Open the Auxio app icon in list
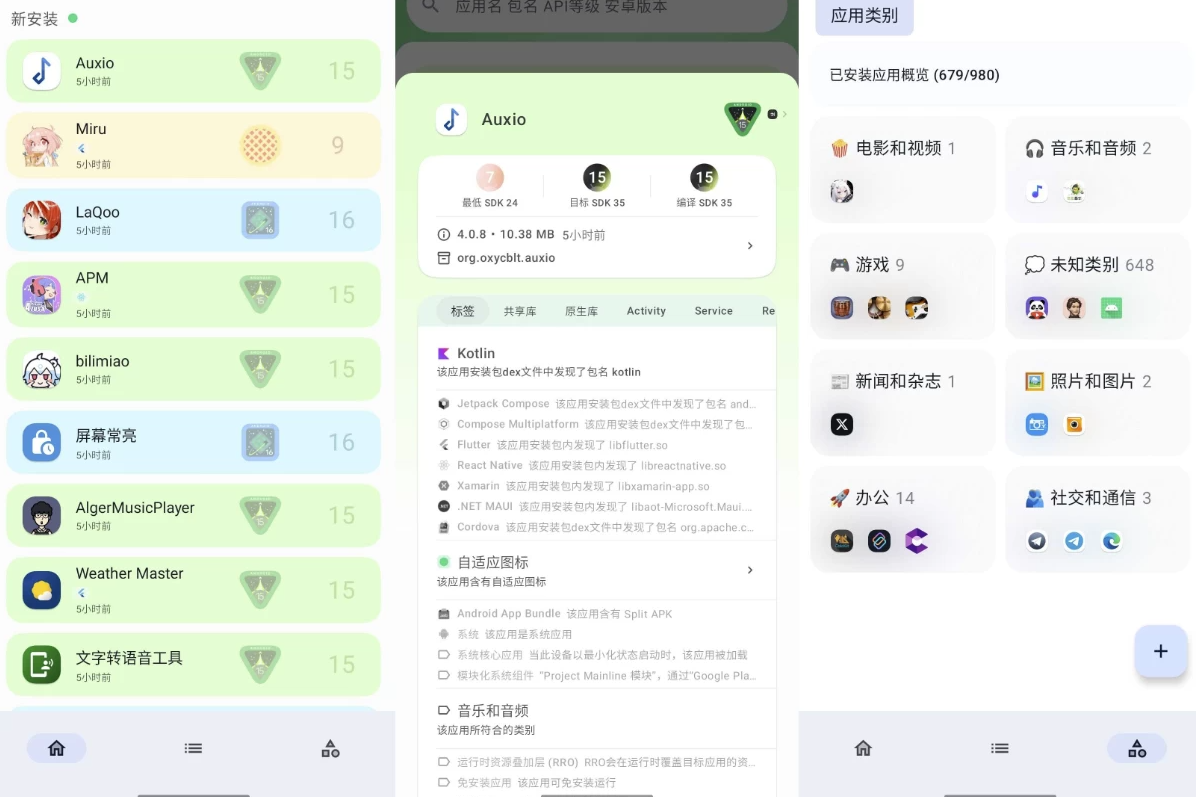 41,71
